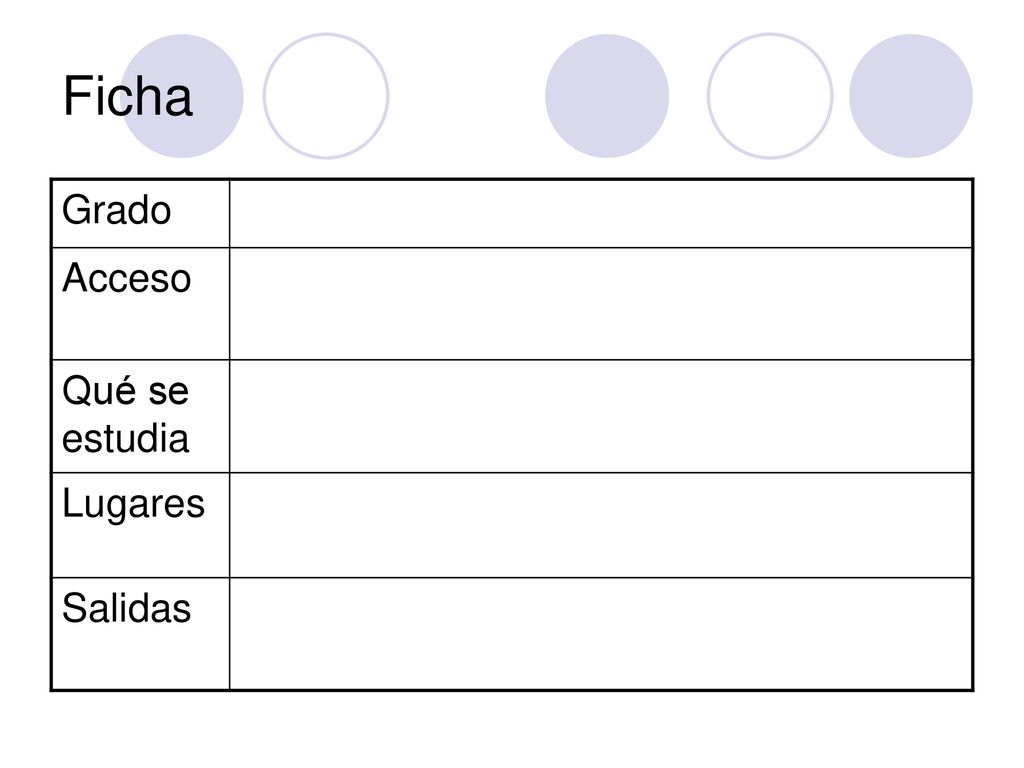The height and width of the screenshot is (768, 1024).
Task: Click the Ficha slide title
Action: [x=127, y=97]
